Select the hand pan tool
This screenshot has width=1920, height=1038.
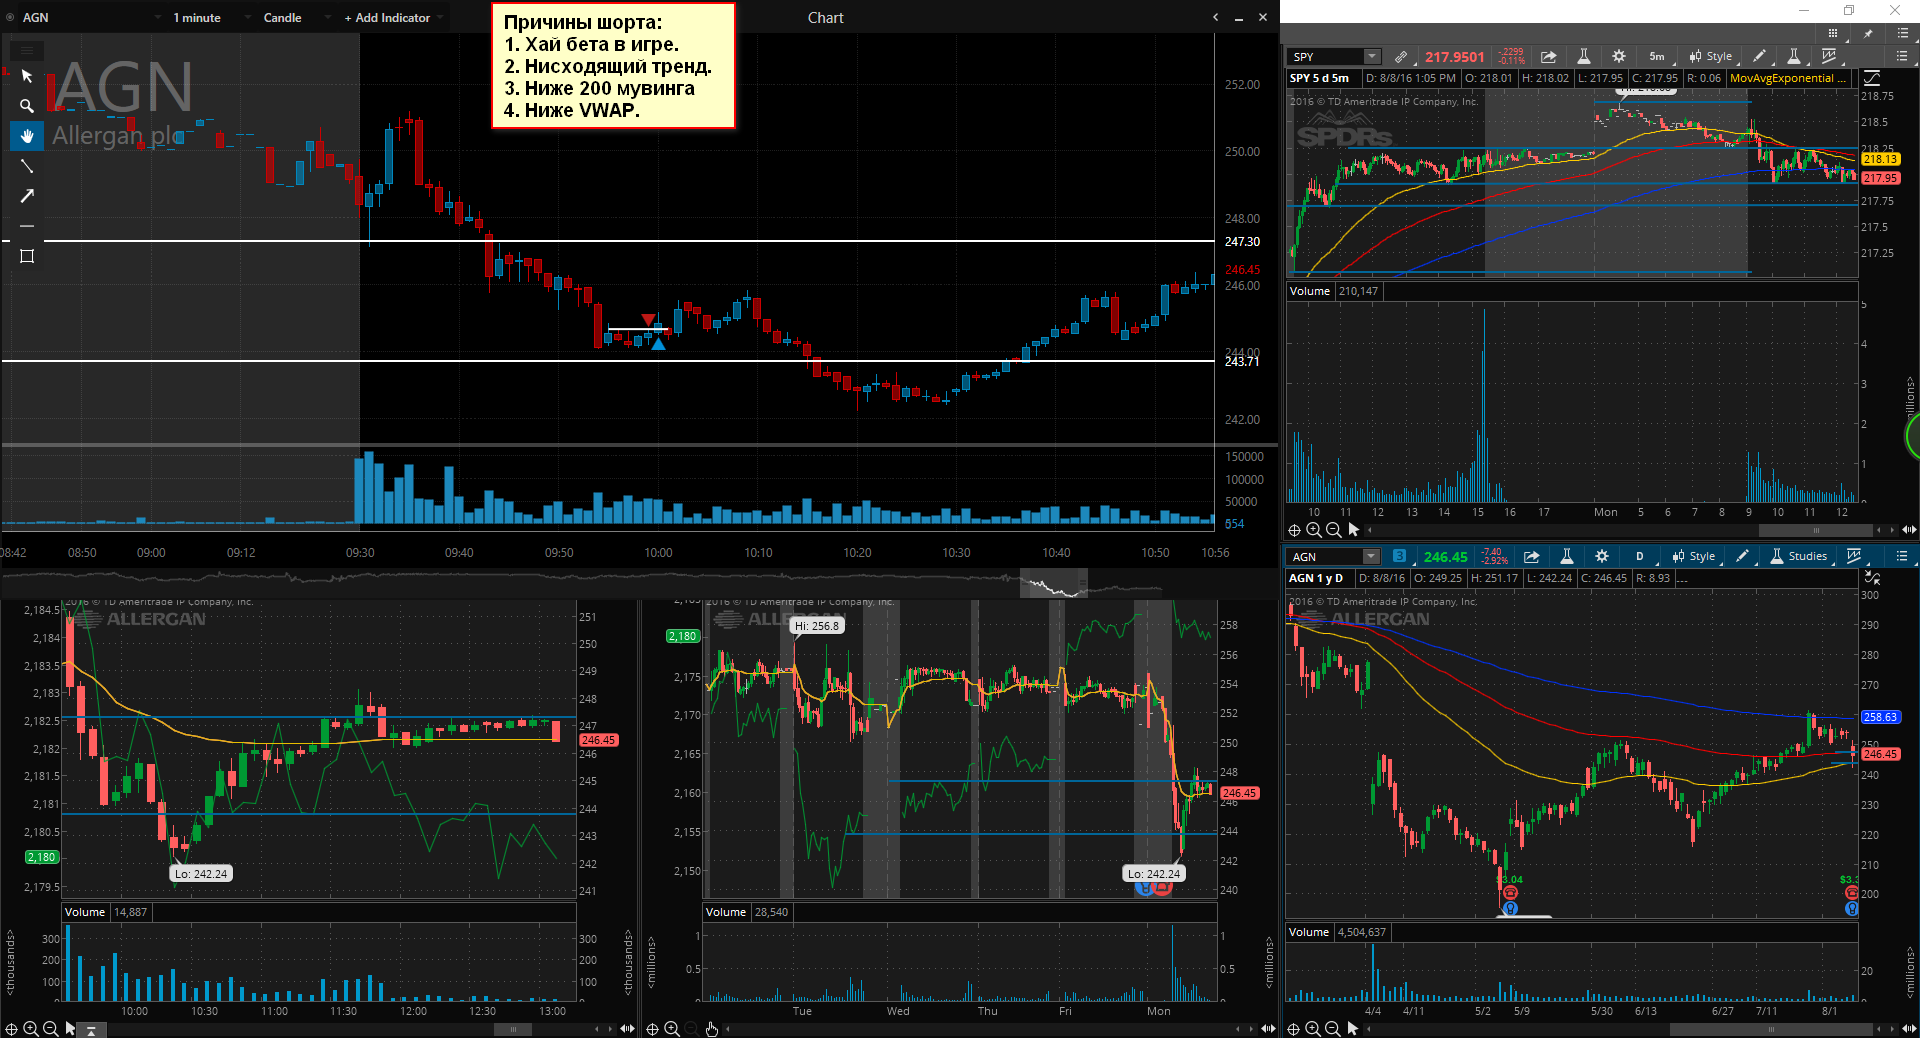[27, 136]
